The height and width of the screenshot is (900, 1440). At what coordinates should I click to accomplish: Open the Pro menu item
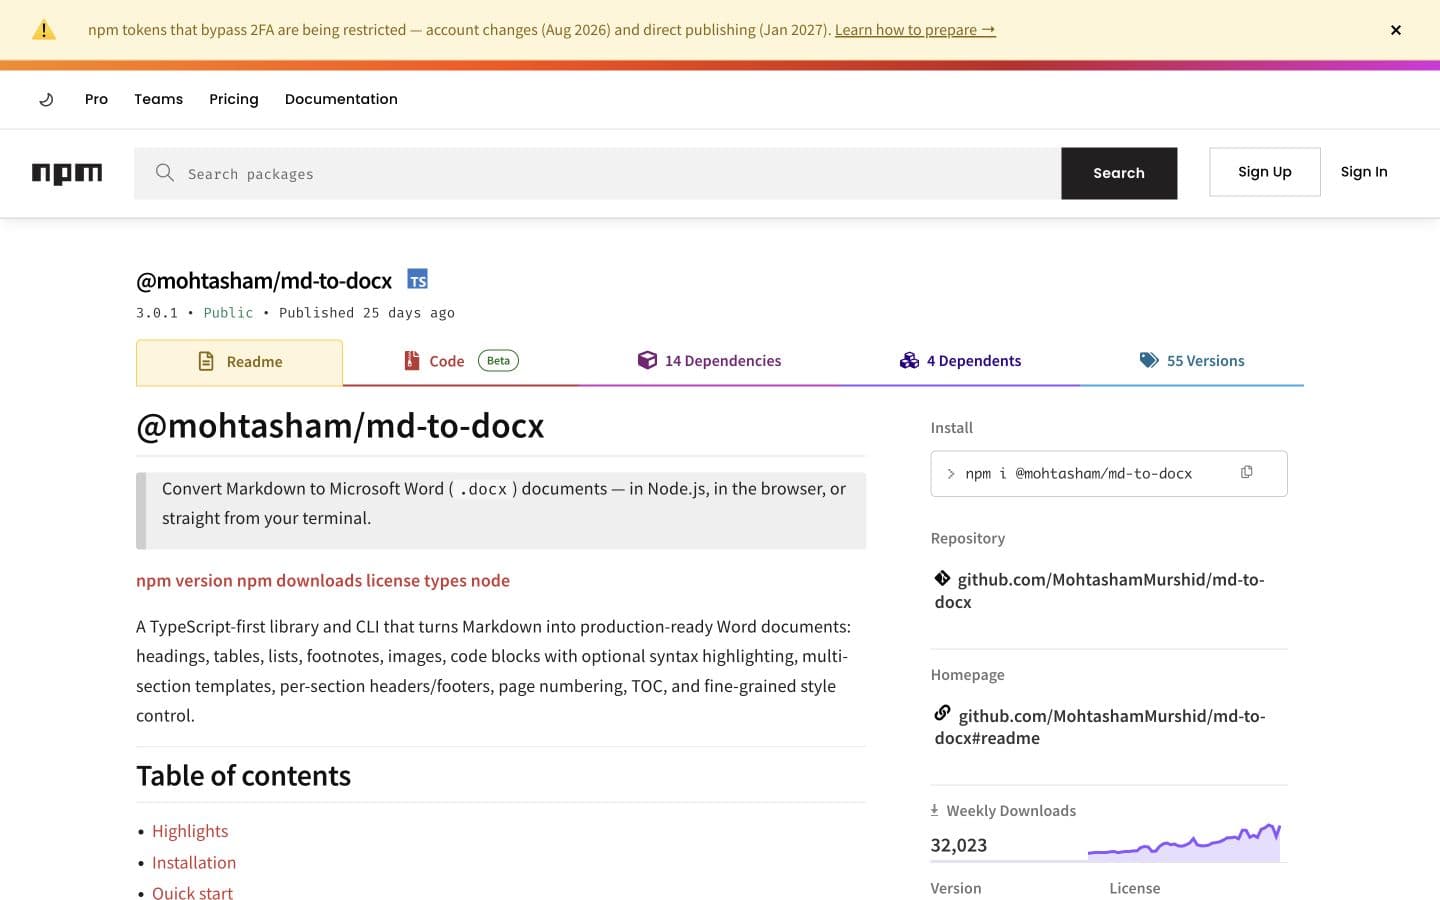[96, 99]
